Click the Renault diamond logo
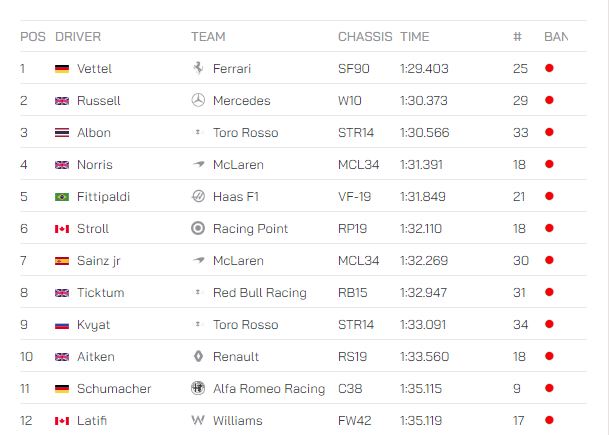The height and width of the screenshot is (435, 609). 198,356
